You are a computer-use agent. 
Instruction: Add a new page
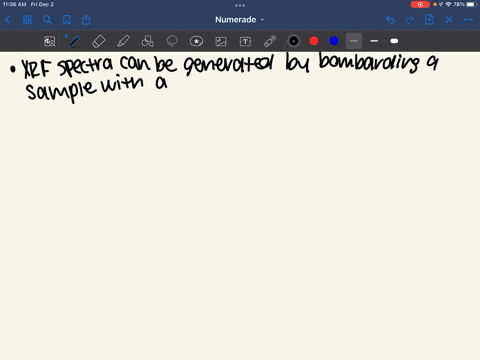[x=429, y=20]
